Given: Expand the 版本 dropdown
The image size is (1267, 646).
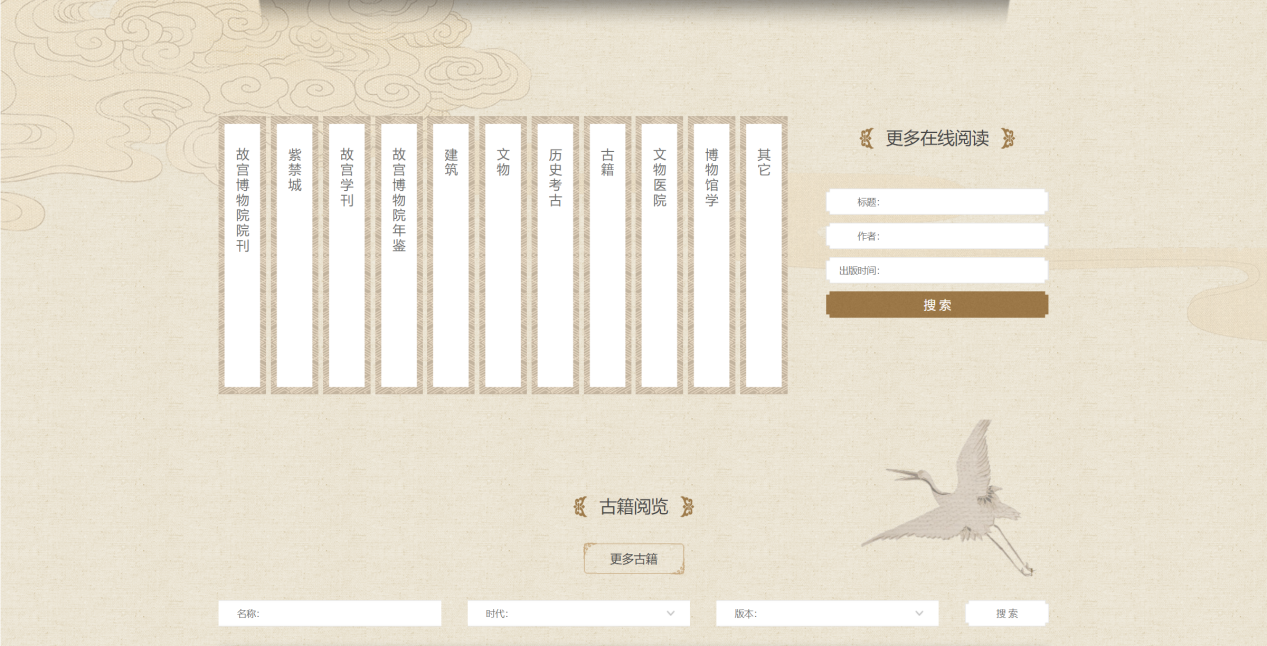Looking at the screenshot, I should coord(827,613).
